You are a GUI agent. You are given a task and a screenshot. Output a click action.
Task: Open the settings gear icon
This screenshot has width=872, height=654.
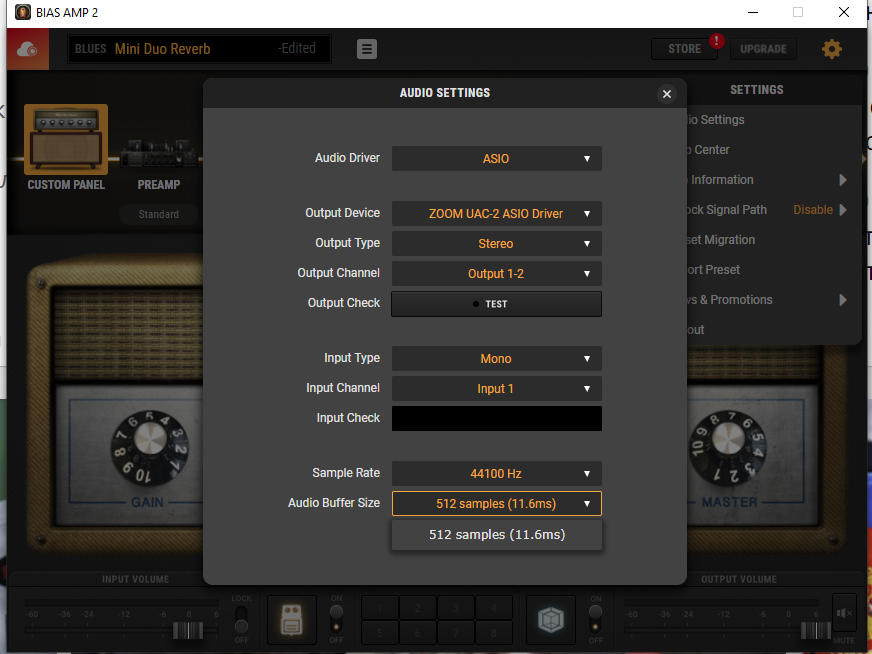(831, 49)
